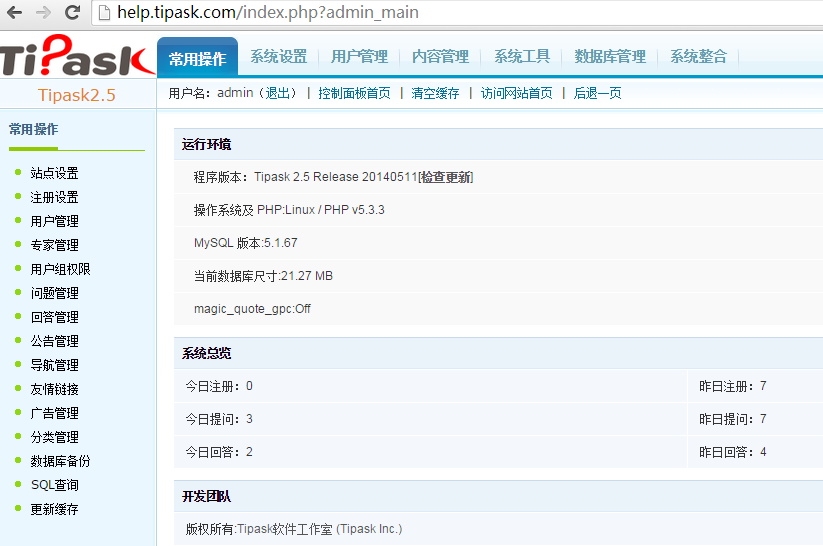
Task: Open SQL查询 in sidebar
Action: (55, 485)
